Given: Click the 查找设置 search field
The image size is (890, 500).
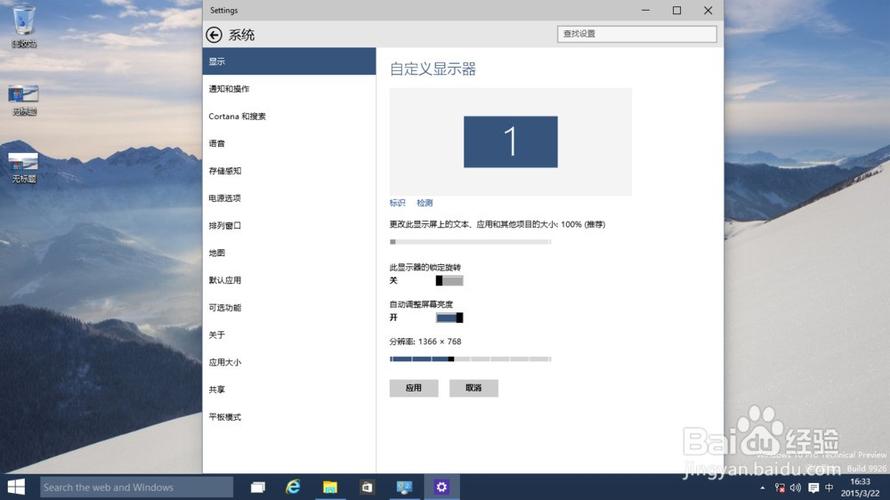Looking at the screenshot, I should [637, 34].
